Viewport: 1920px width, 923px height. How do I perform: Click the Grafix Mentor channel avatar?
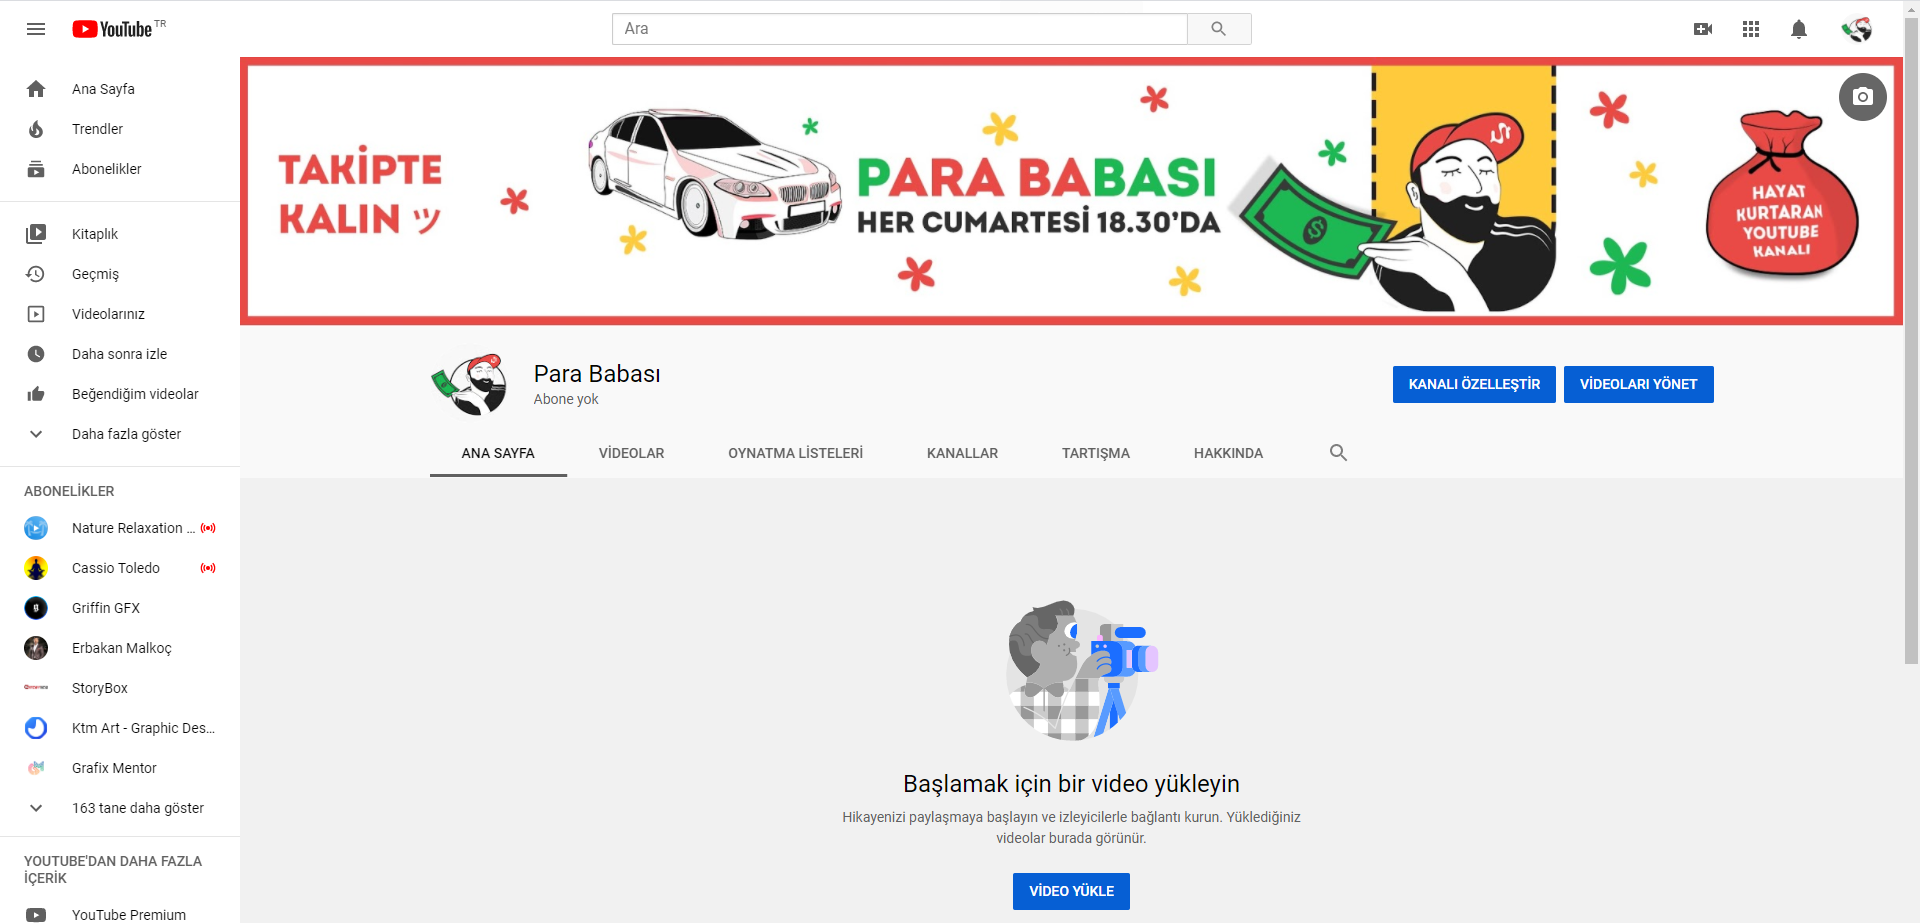[36, 768]
